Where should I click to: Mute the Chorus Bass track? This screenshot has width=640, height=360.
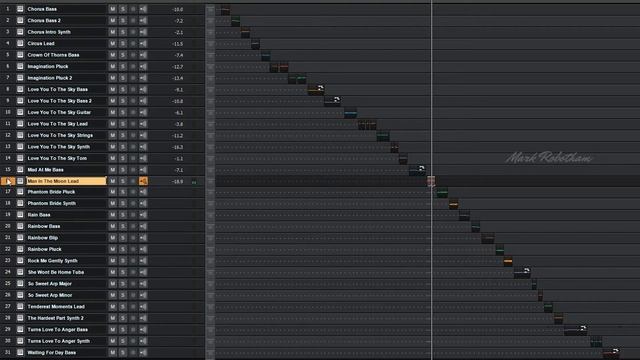pyautogui.click(x=112, y=9)
